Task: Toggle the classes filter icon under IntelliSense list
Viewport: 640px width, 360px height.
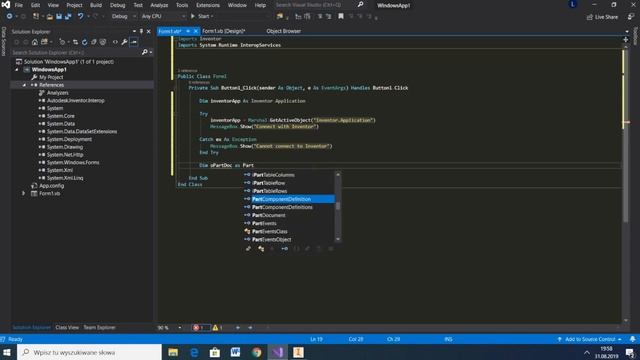Action: (x=261, y=249)
